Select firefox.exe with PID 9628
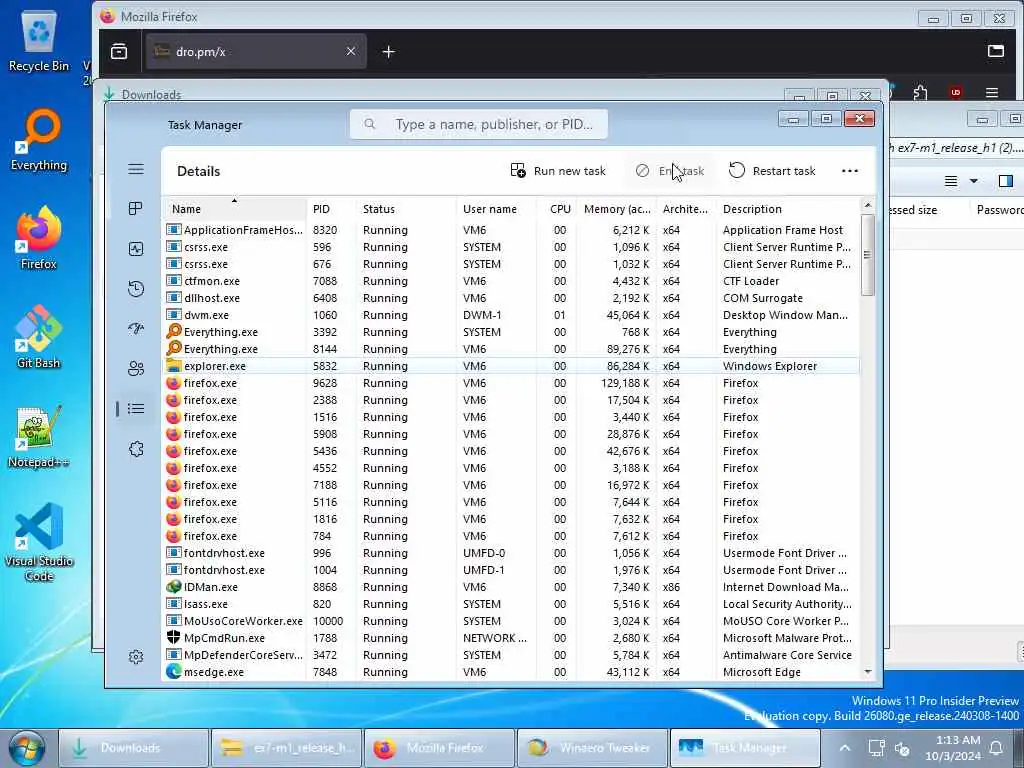The image size is (1024, 768). [511, 383]
